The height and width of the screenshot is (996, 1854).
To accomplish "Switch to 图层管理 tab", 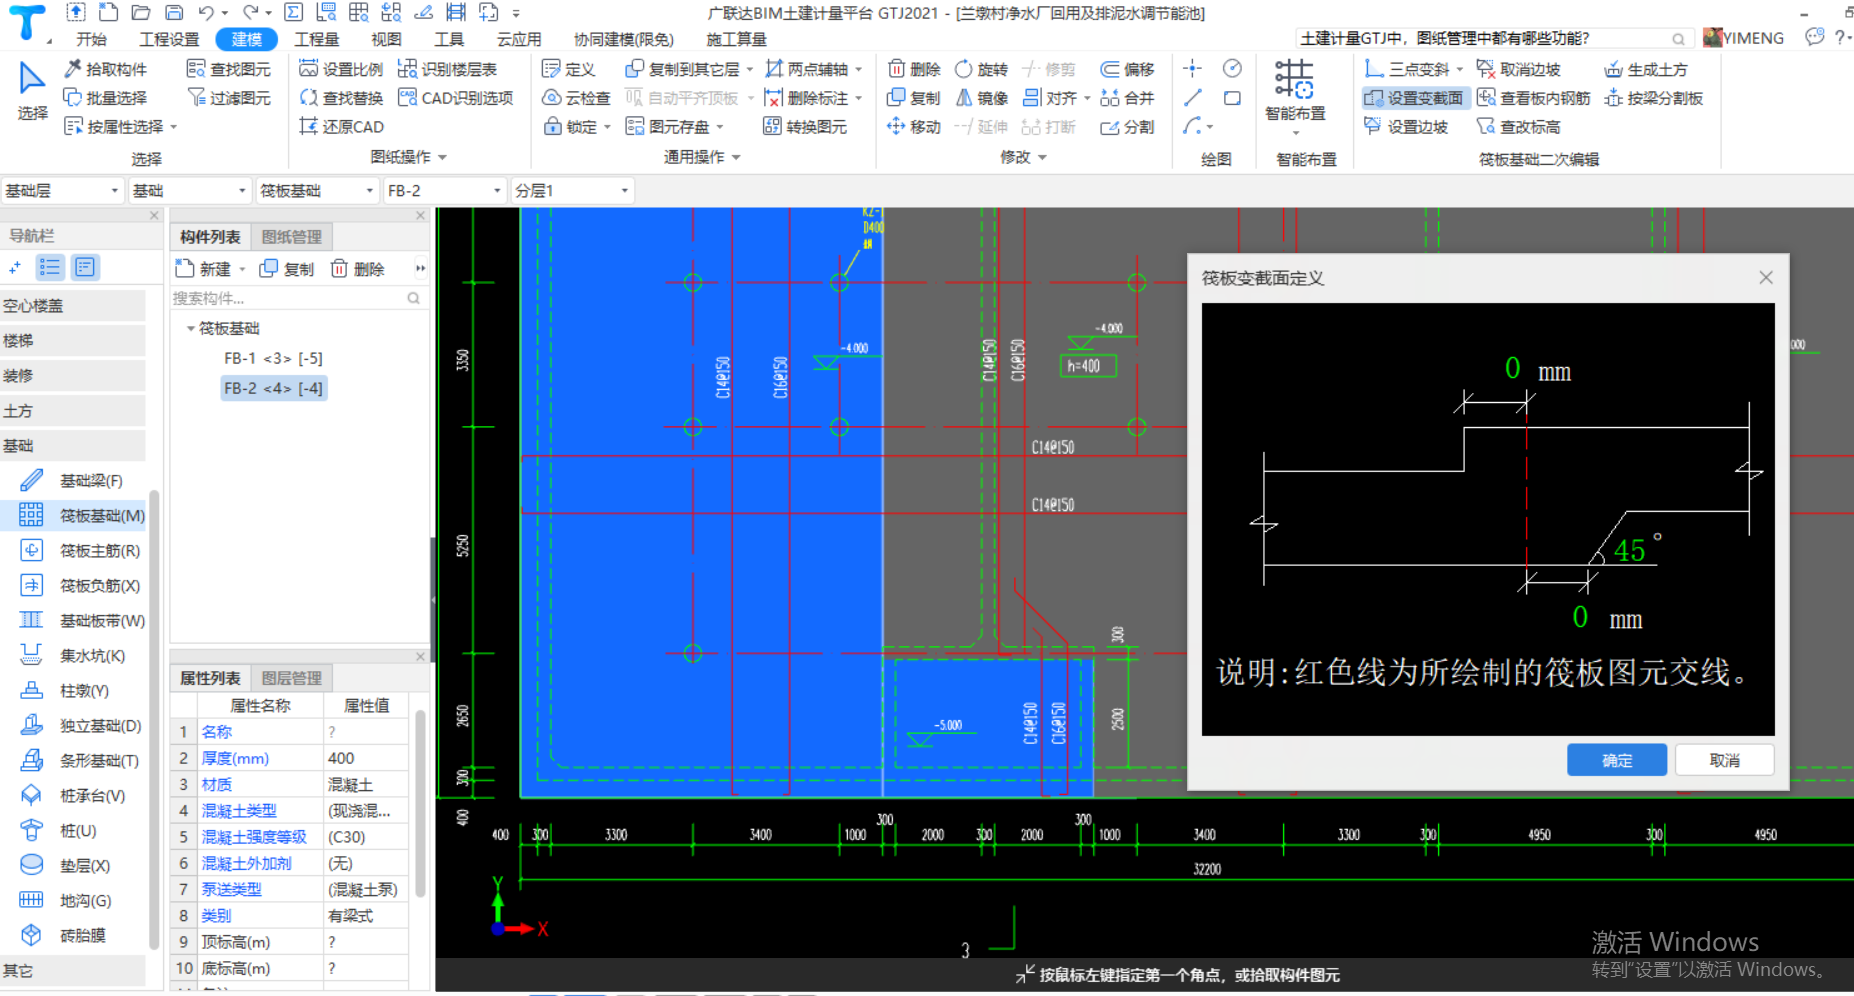I will (291, 678).
